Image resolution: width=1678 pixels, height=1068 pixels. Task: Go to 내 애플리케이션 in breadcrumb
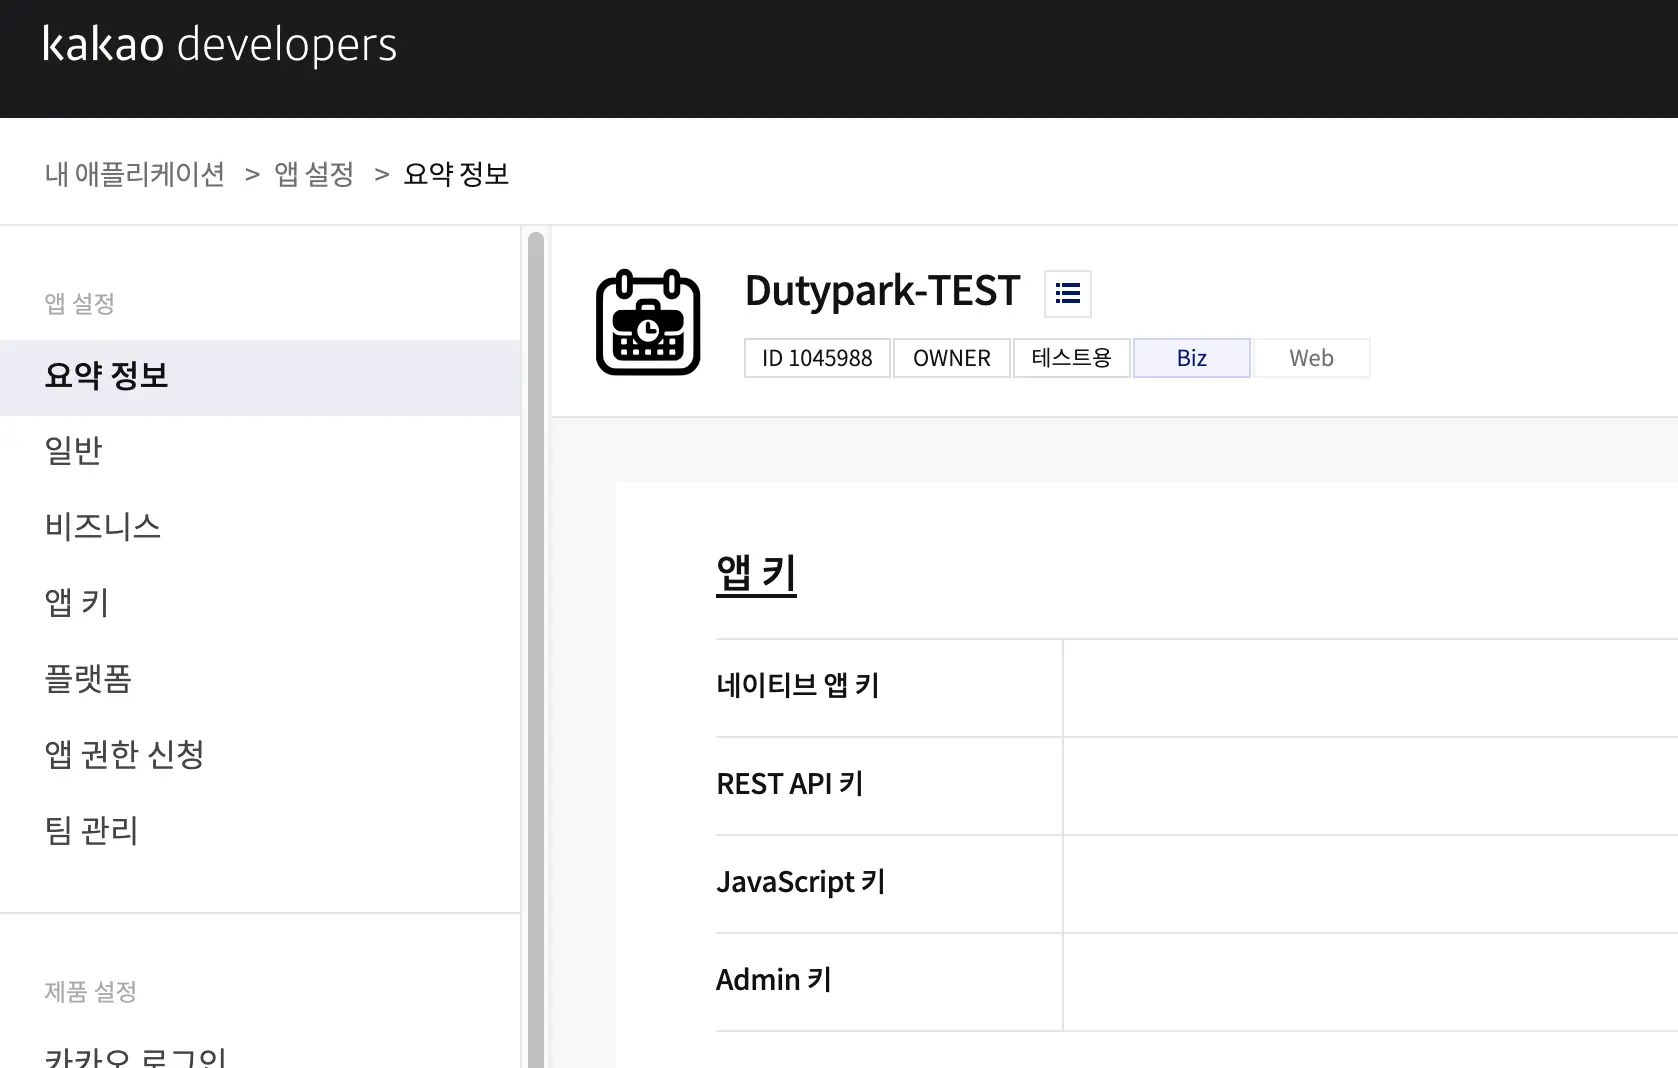(x=135, y=174)
